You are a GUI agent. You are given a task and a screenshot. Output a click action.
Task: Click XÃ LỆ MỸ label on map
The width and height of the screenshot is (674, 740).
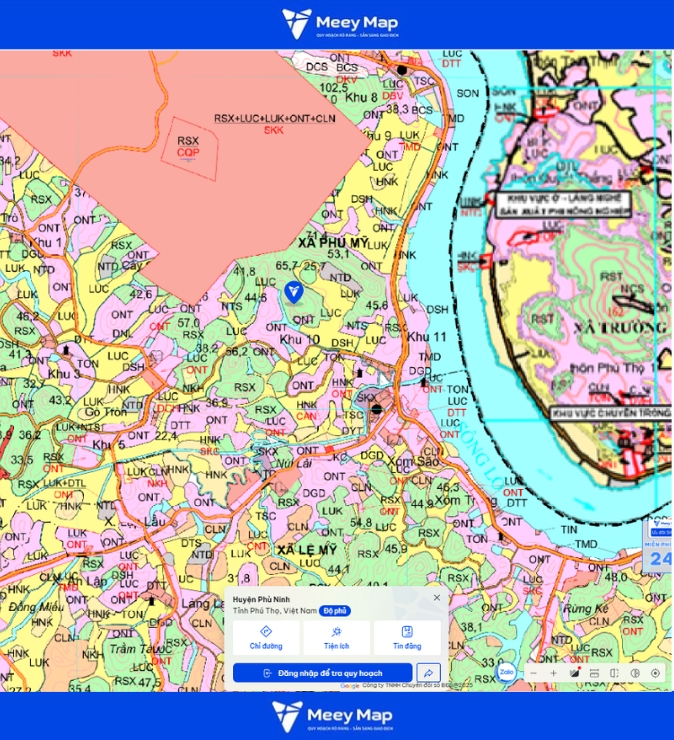pos(307,550)
